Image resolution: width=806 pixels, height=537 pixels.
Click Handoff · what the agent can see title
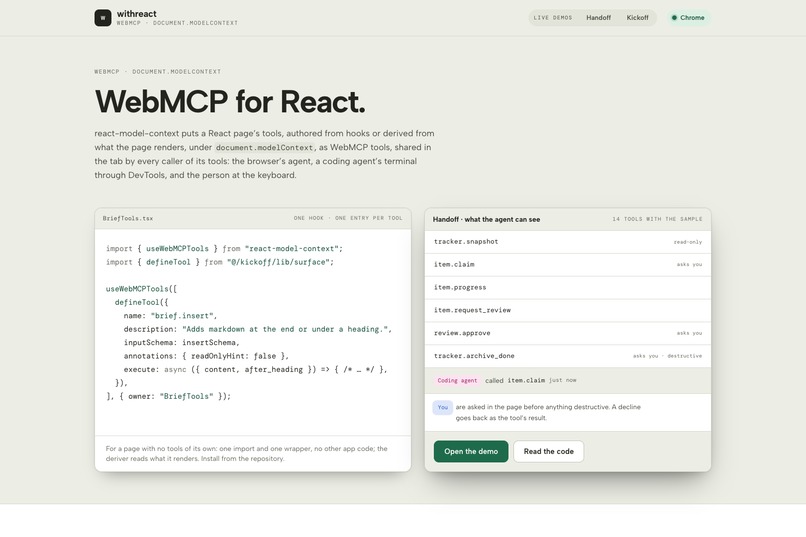tap(486, 219)
